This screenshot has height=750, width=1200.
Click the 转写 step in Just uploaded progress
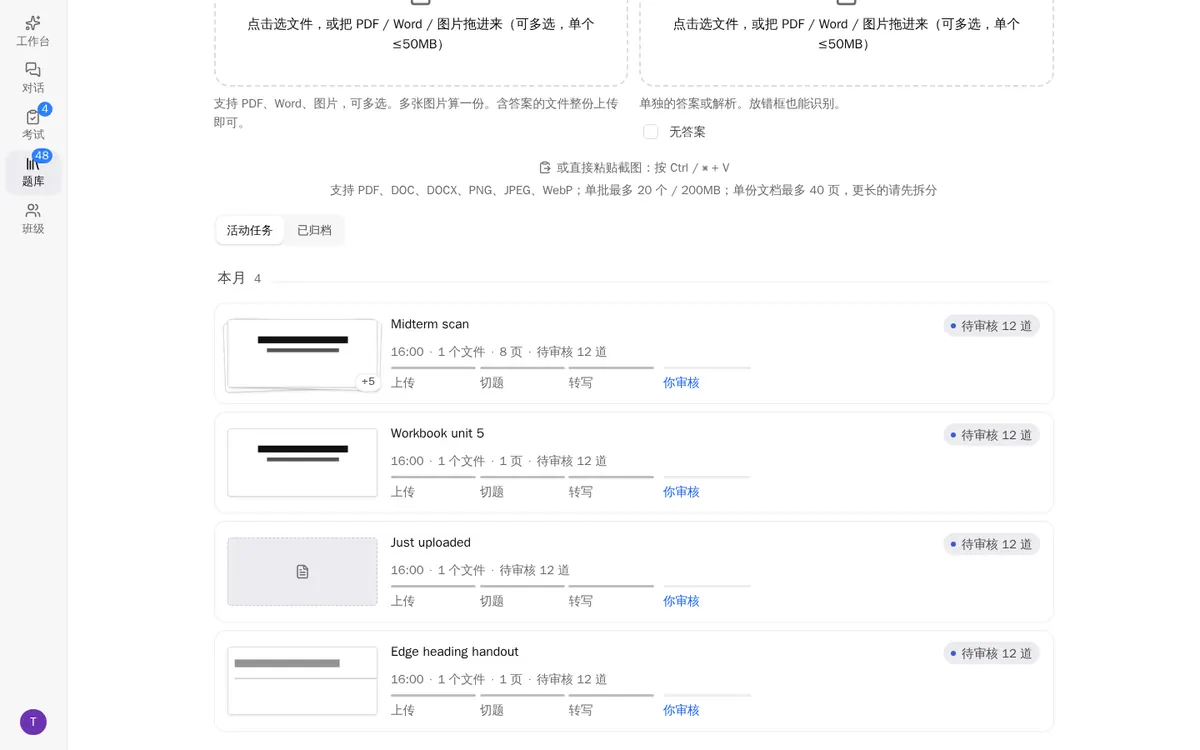click(581, 600)
